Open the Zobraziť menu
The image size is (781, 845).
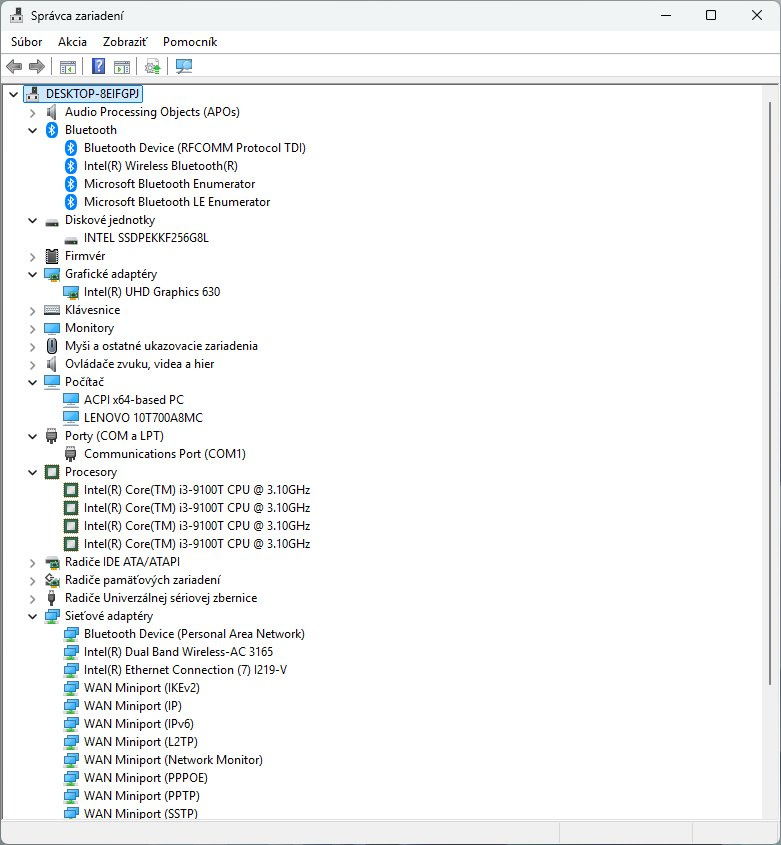point(124,42)
